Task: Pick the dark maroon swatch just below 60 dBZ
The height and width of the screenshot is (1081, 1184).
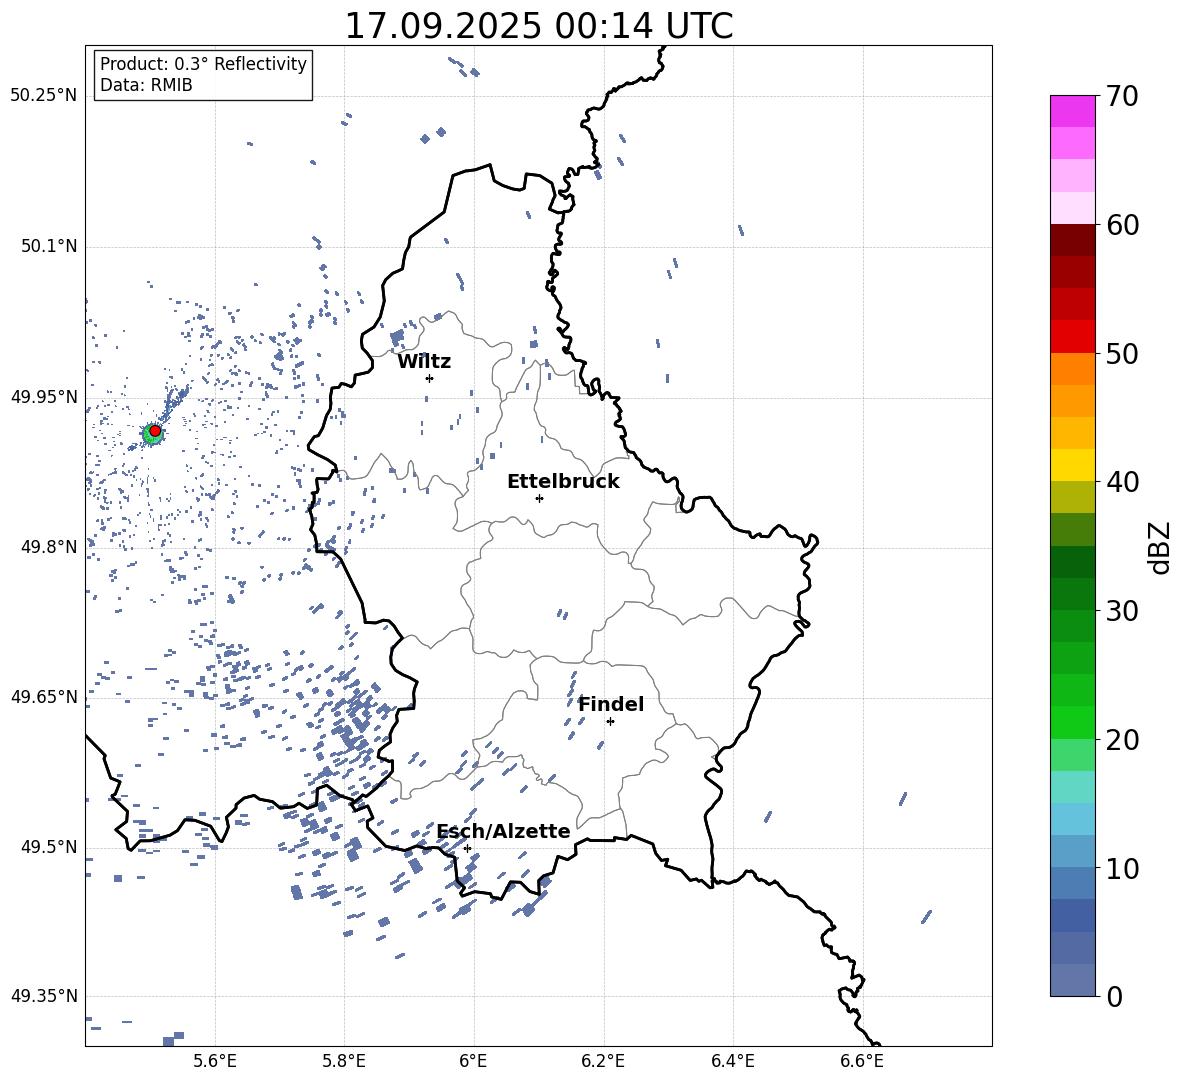Action: tap(1072, 241)
